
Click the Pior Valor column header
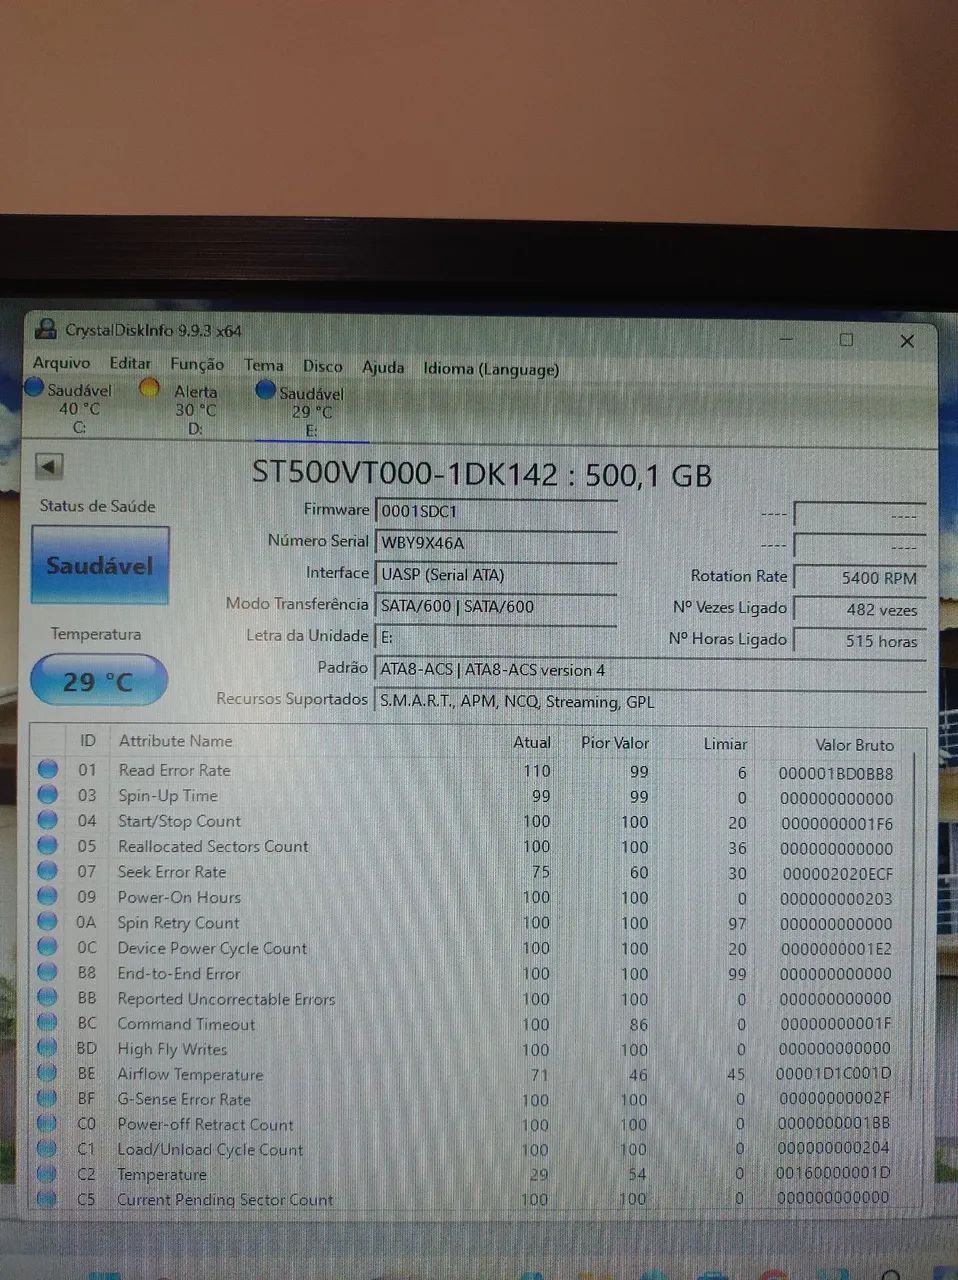[x=615, y=743]
